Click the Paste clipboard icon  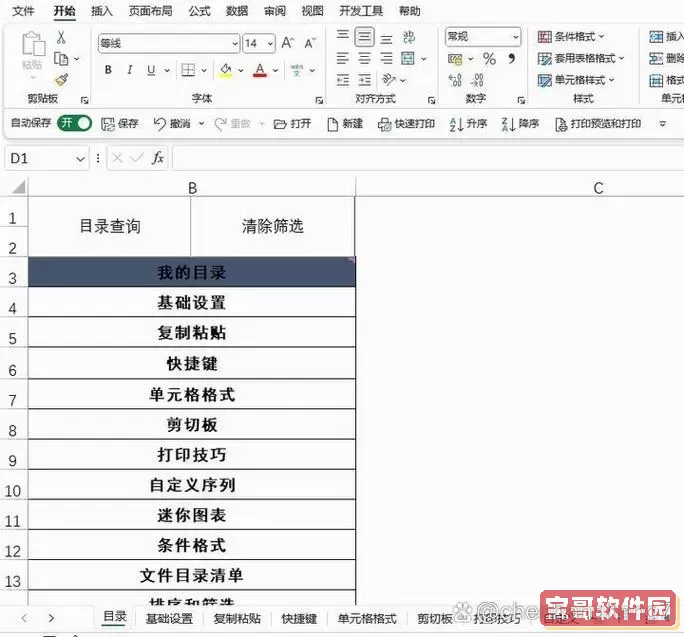33,45
